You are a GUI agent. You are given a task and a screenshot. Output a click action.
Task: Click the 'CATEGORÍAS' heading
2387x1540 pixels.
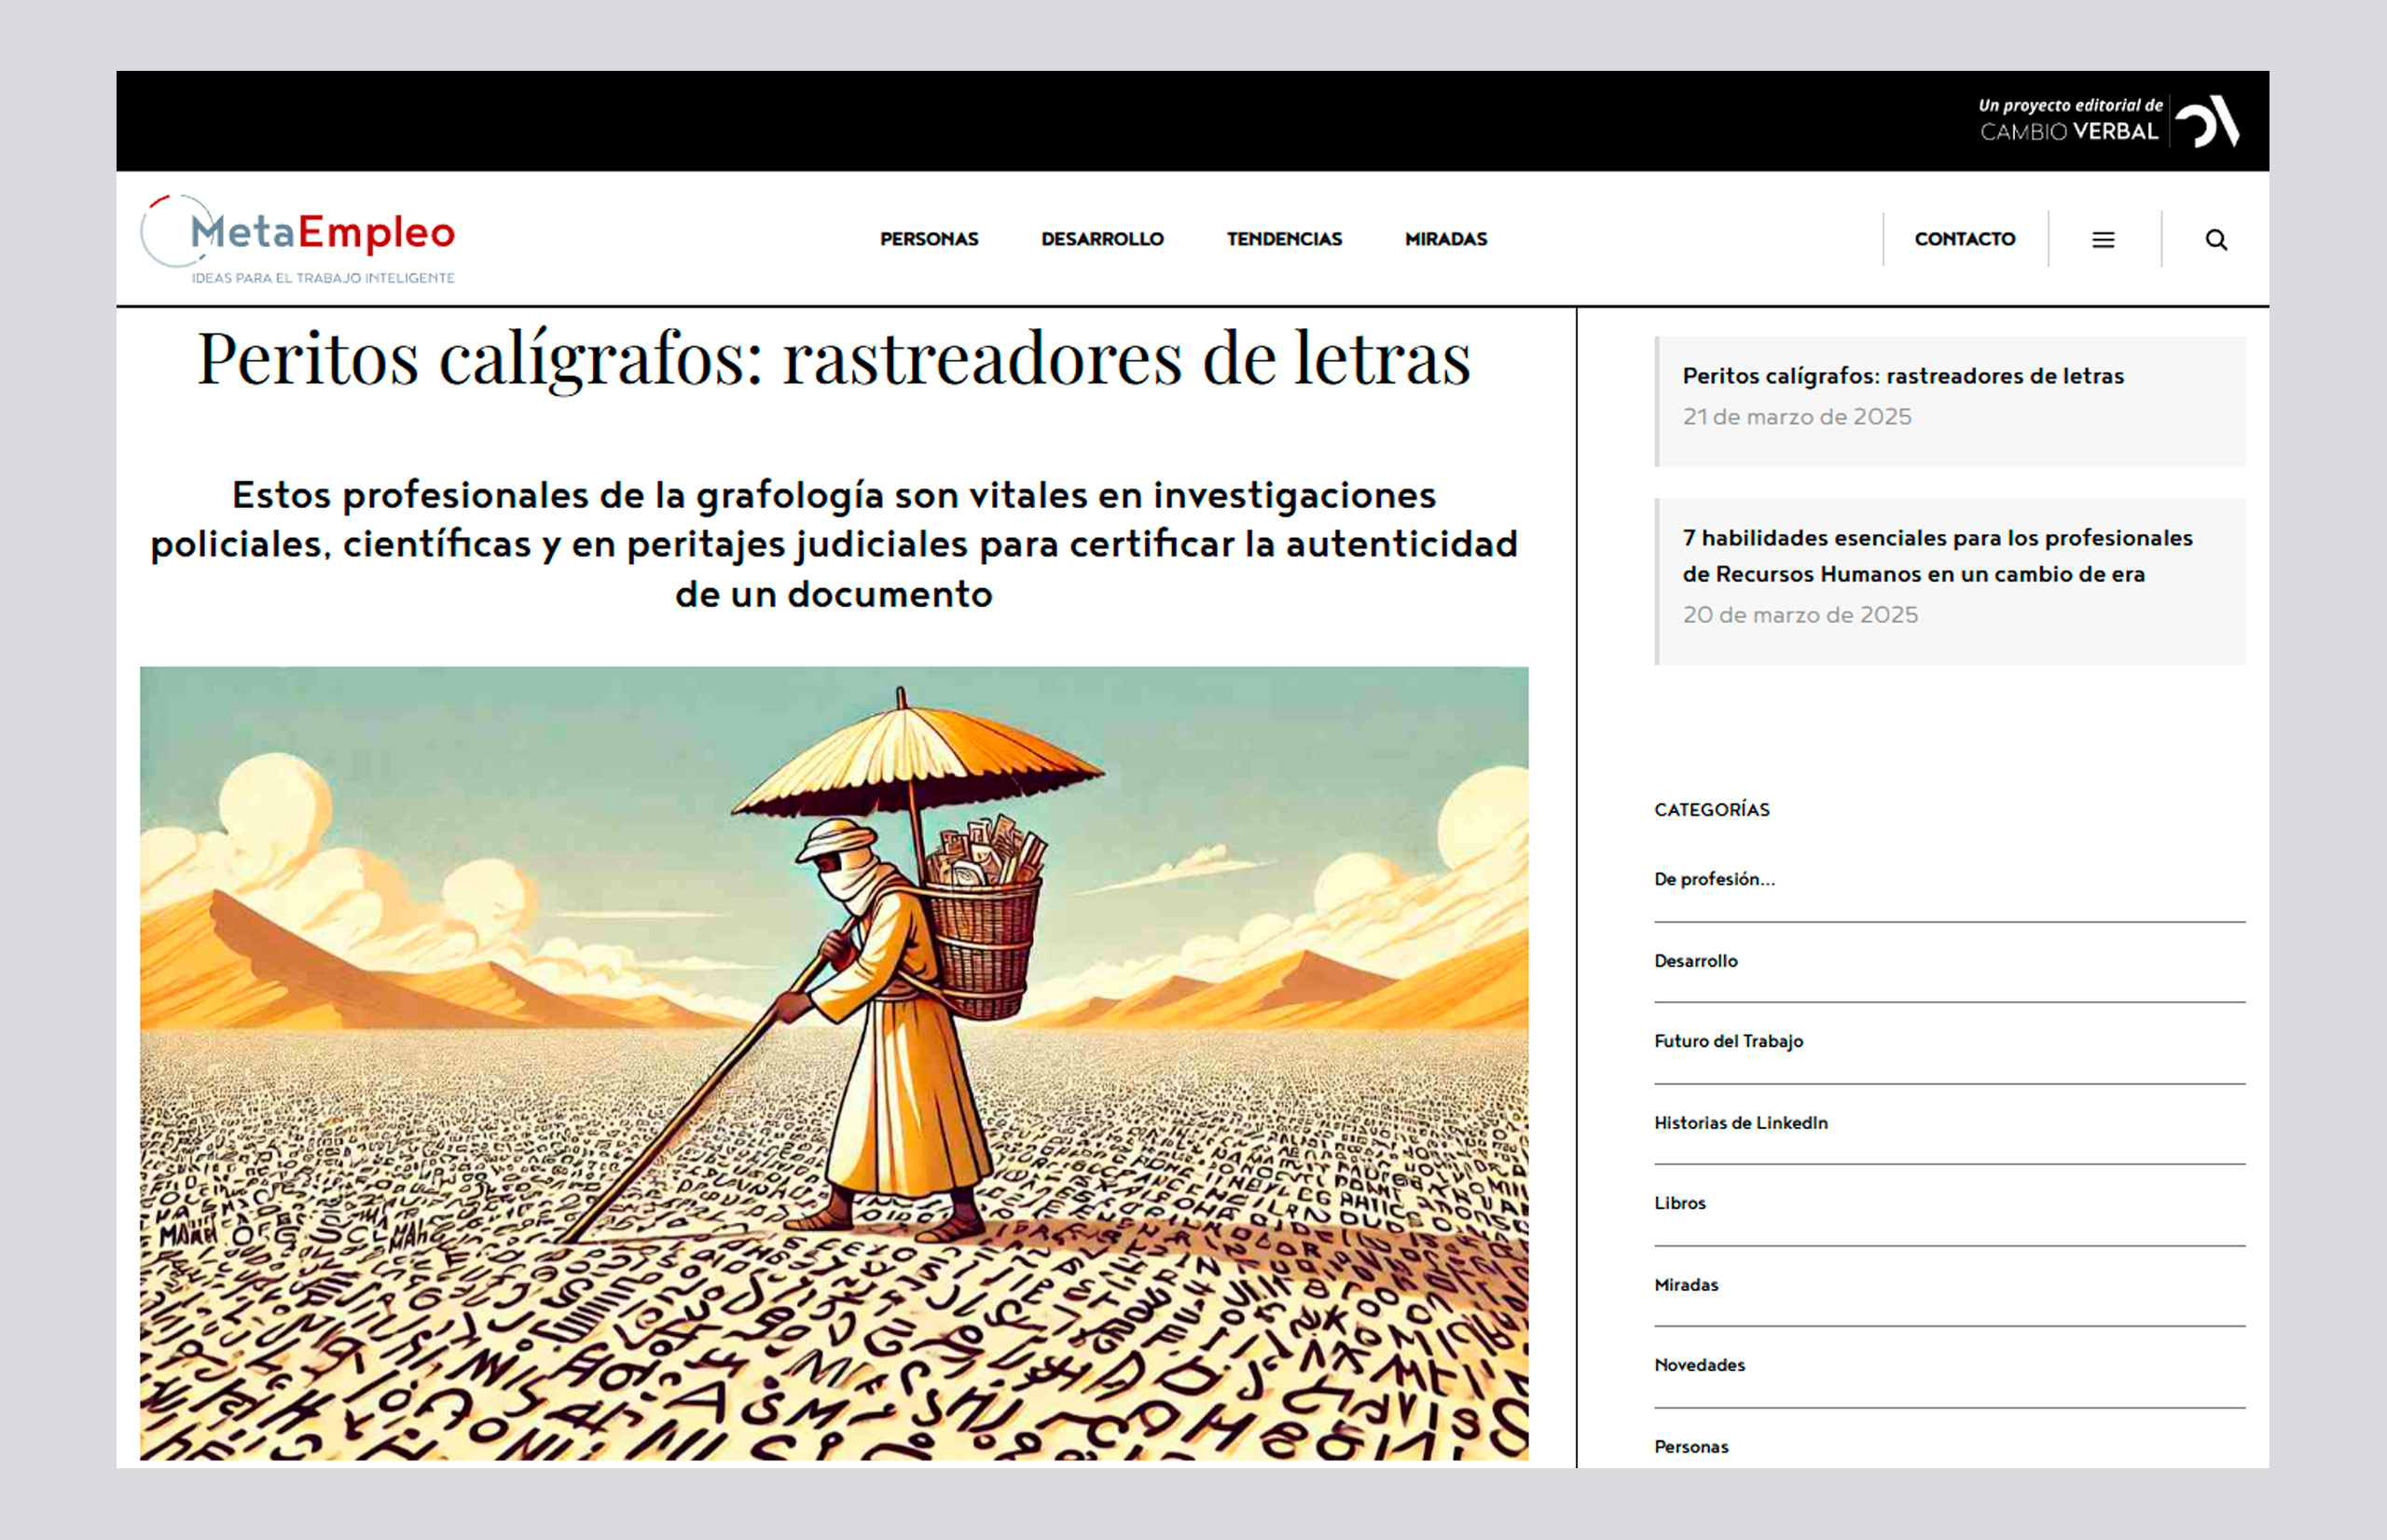pos(1712,810)
